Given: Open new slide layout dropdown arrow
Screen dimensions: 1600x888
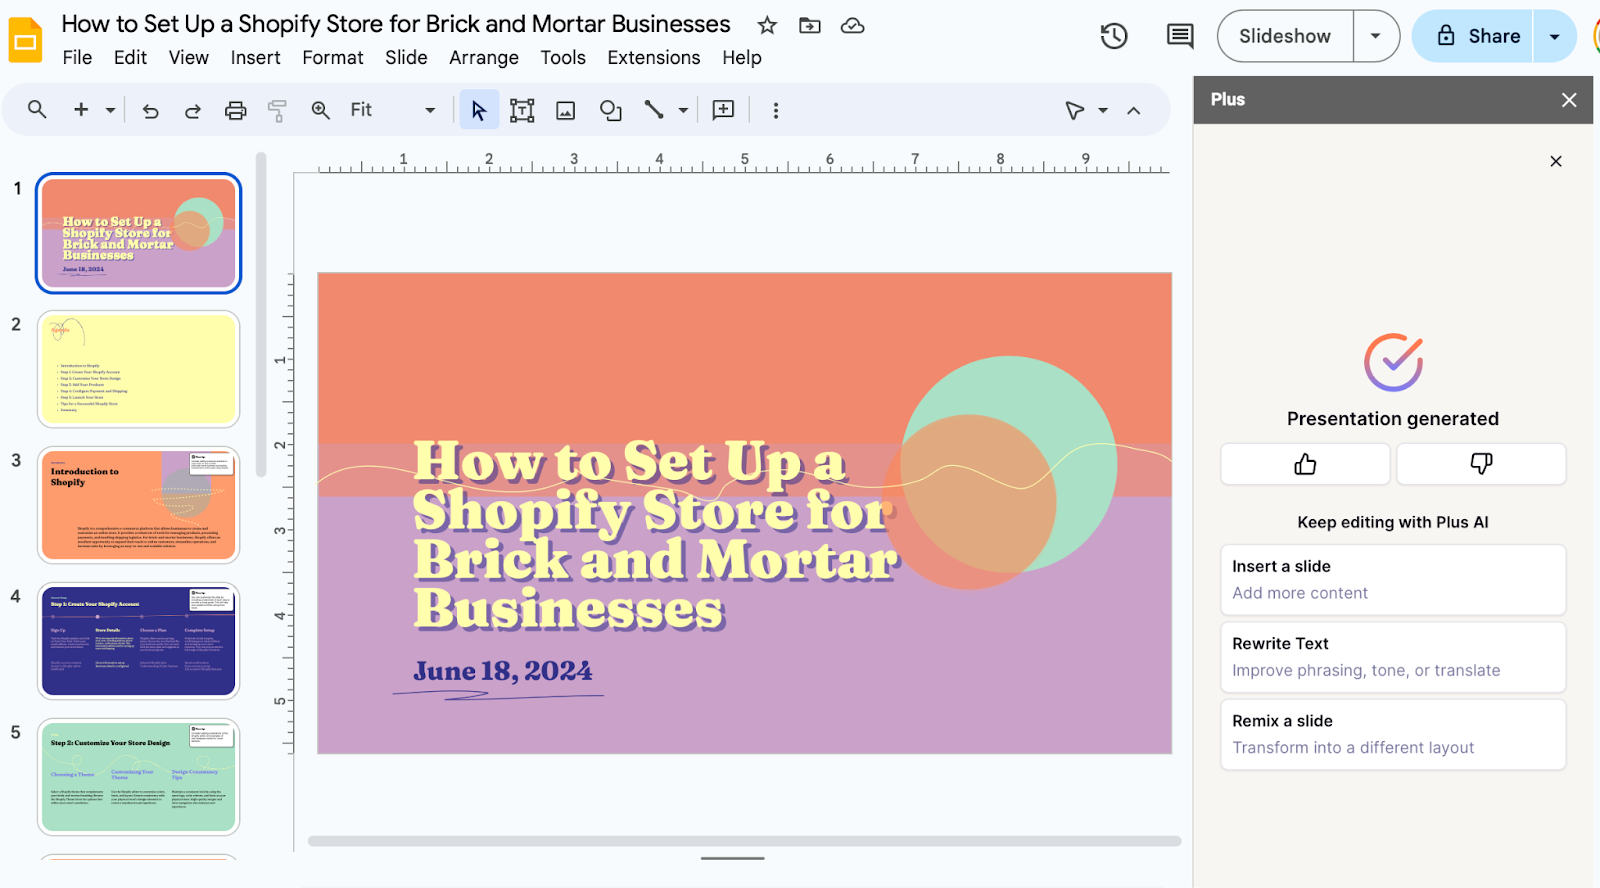Looking at the screenshot, I should tap(110, 110).
